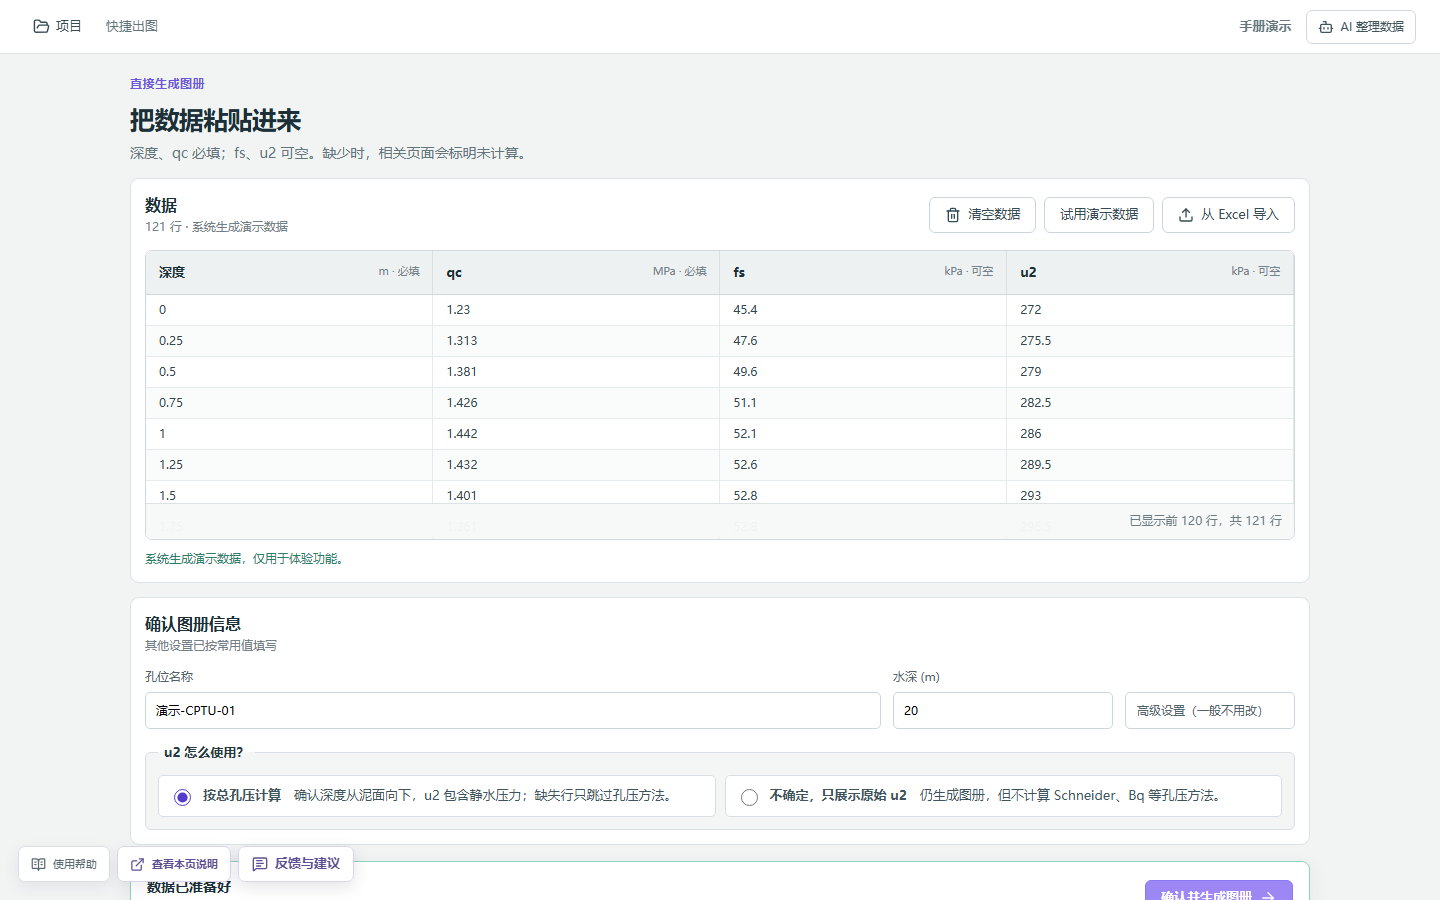
Task: Click the fs column header
Action: tap(863, 272)
